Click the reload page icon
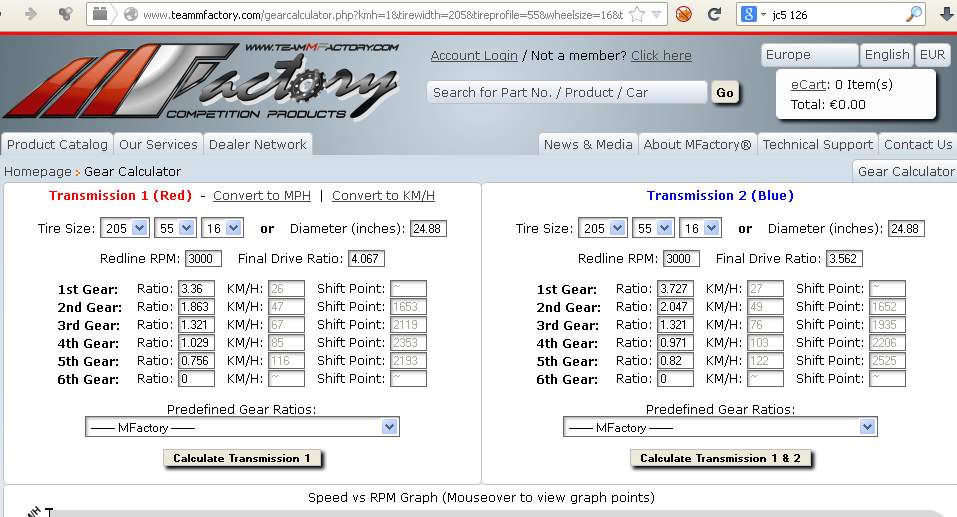This screenshot has width=957, height=517. pyautogui.click(x=714, y=14)
